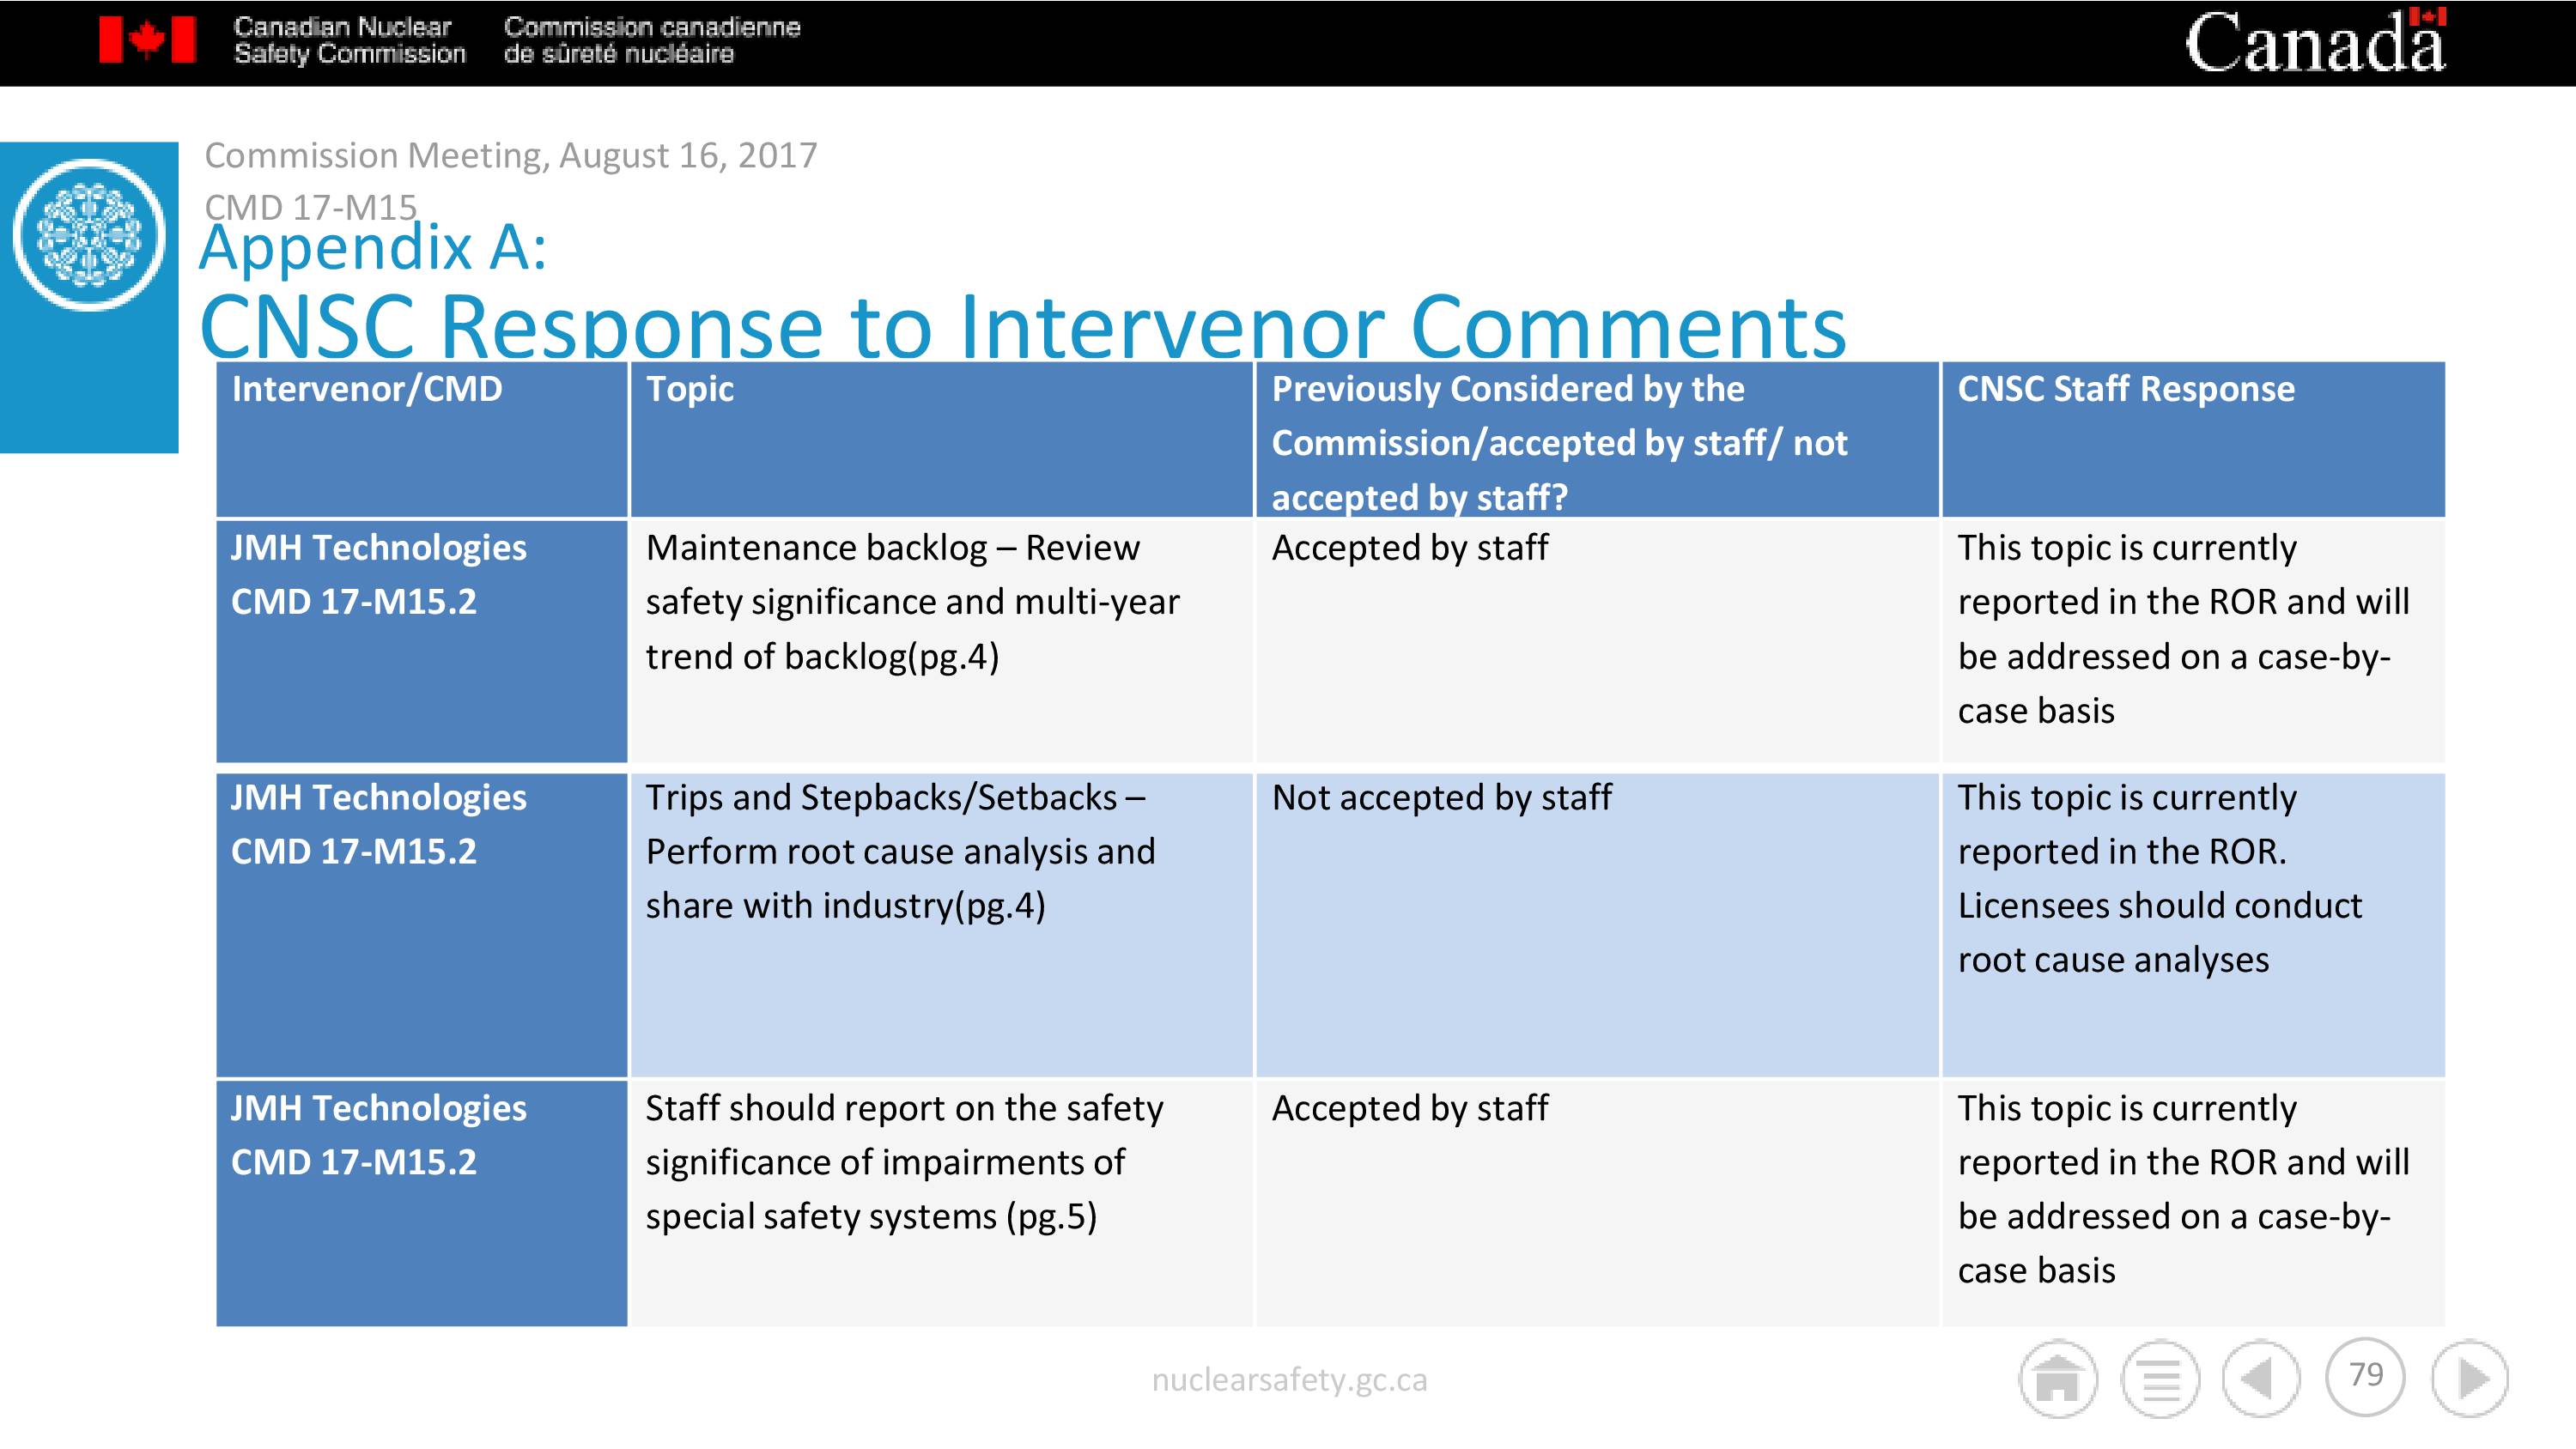
Task: Click 'Trips and Stepbacks/Setbacks' topic cell
Action: coord(941,925)
